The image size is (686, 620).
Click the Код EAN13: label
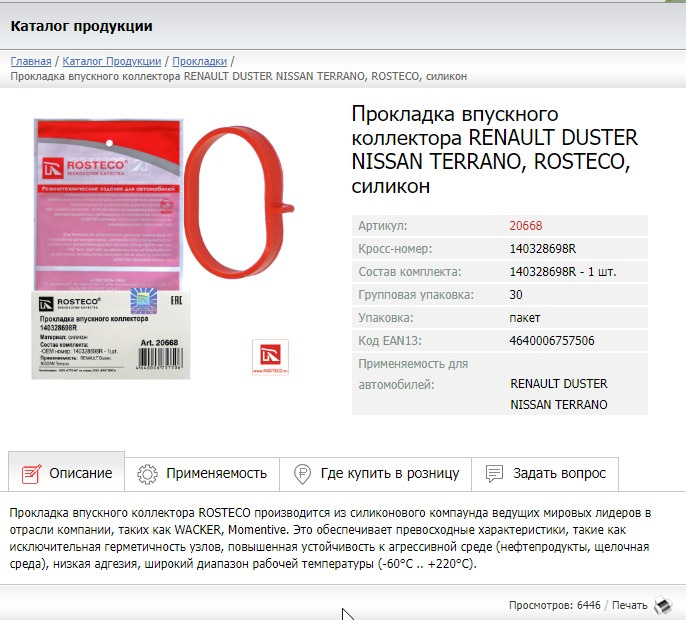390,341
